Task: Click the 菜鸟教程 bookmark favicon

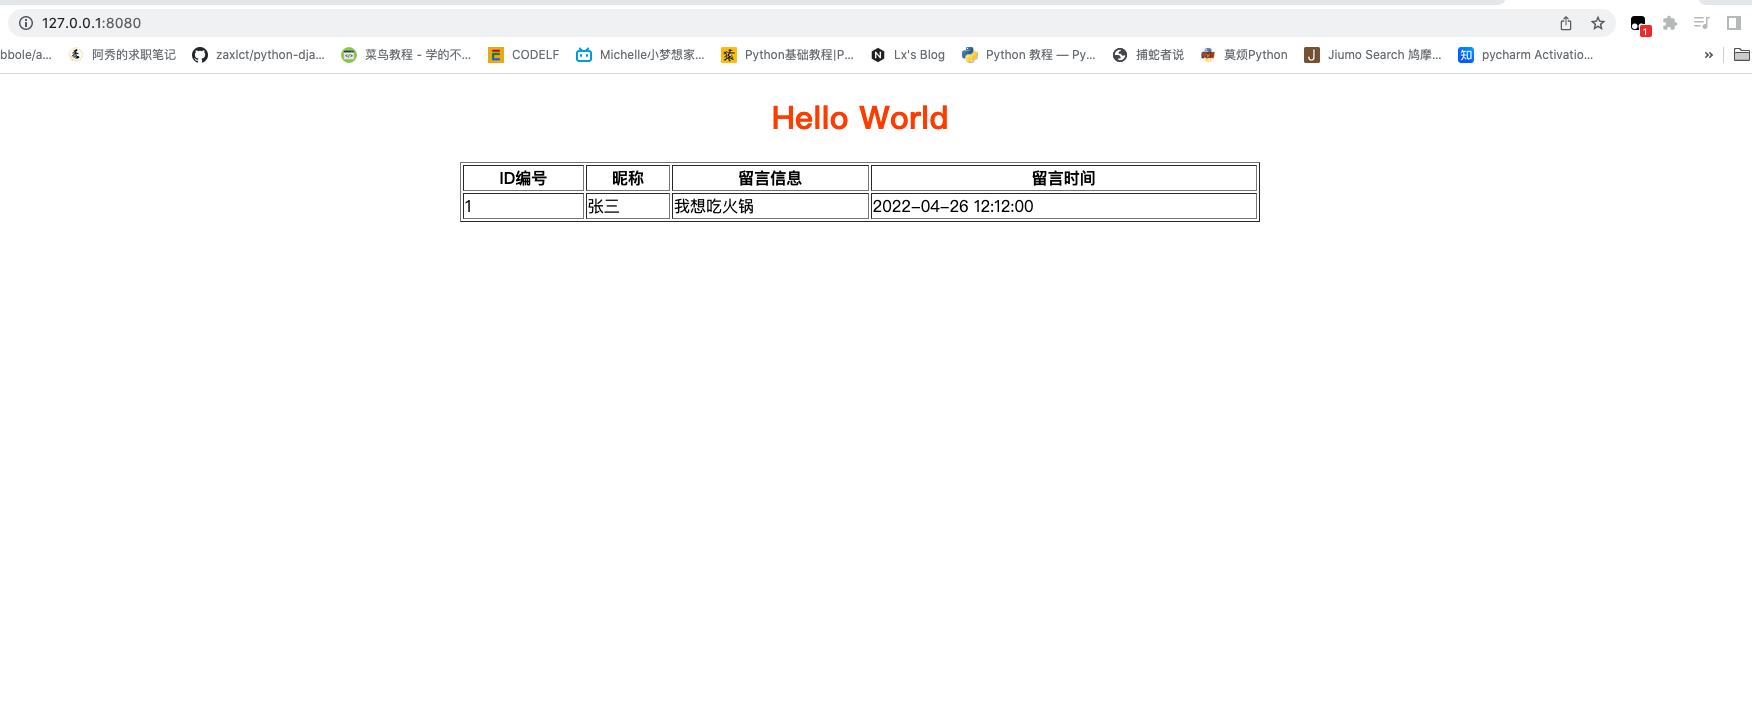Action: (x=349, y=55)
